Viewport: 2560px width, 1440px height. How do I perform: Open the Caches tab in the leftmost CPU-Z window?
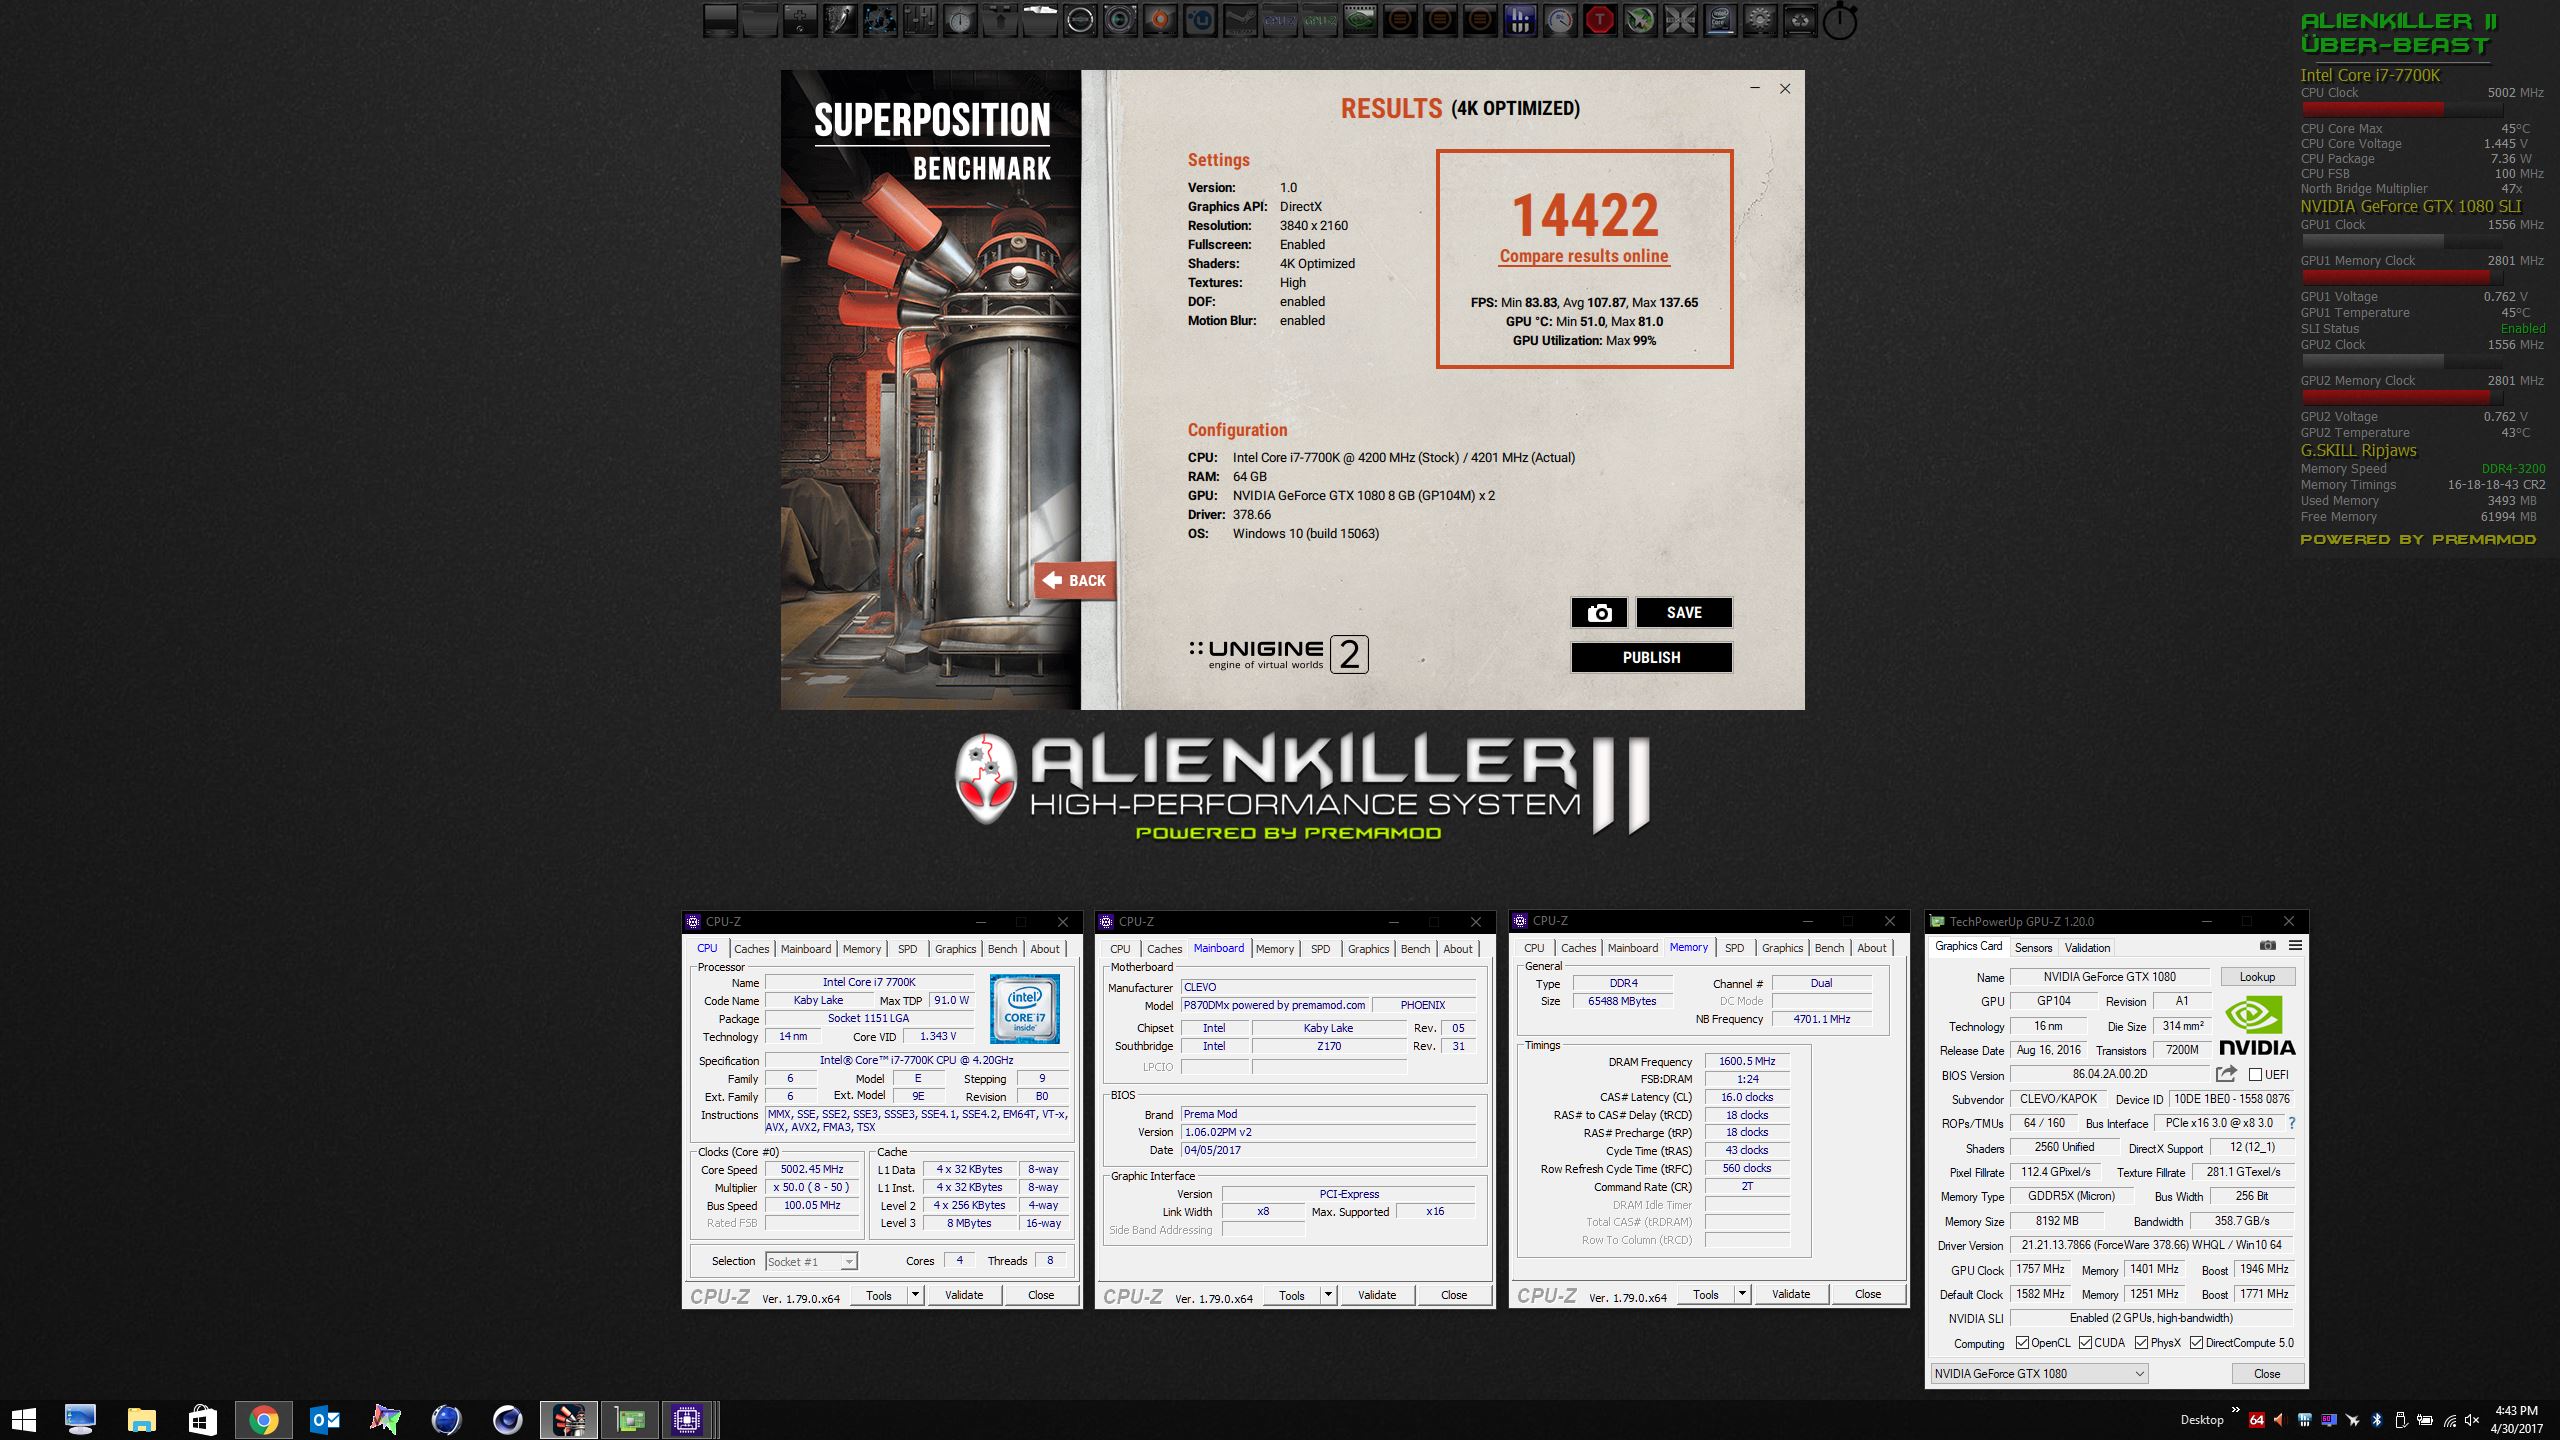(x=751, y=949)
